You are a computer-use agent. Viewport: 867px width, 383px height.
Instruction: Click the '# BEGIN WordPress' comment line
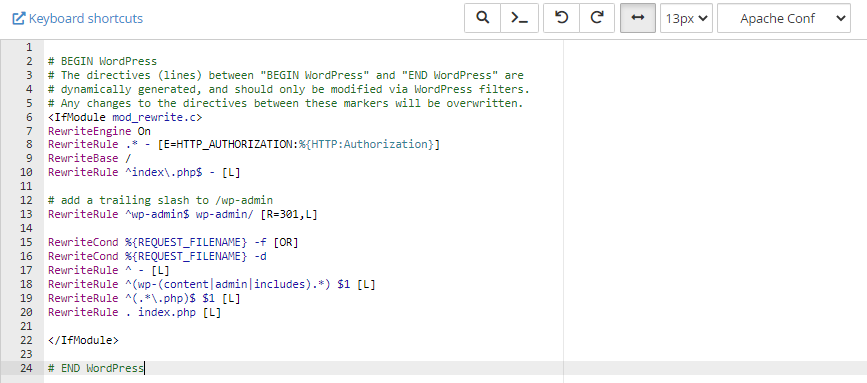point(102,61)
